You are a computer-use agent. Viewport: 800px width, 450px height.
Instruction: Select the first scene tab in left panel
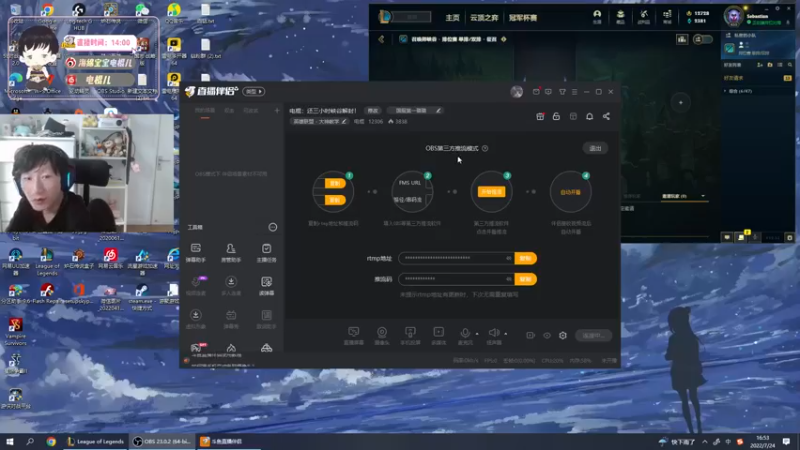coord(205,111)
